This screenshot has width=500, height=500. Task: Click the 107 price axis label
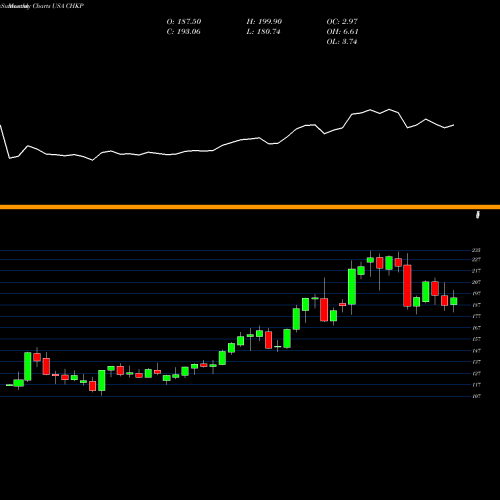tap(476, 396)
